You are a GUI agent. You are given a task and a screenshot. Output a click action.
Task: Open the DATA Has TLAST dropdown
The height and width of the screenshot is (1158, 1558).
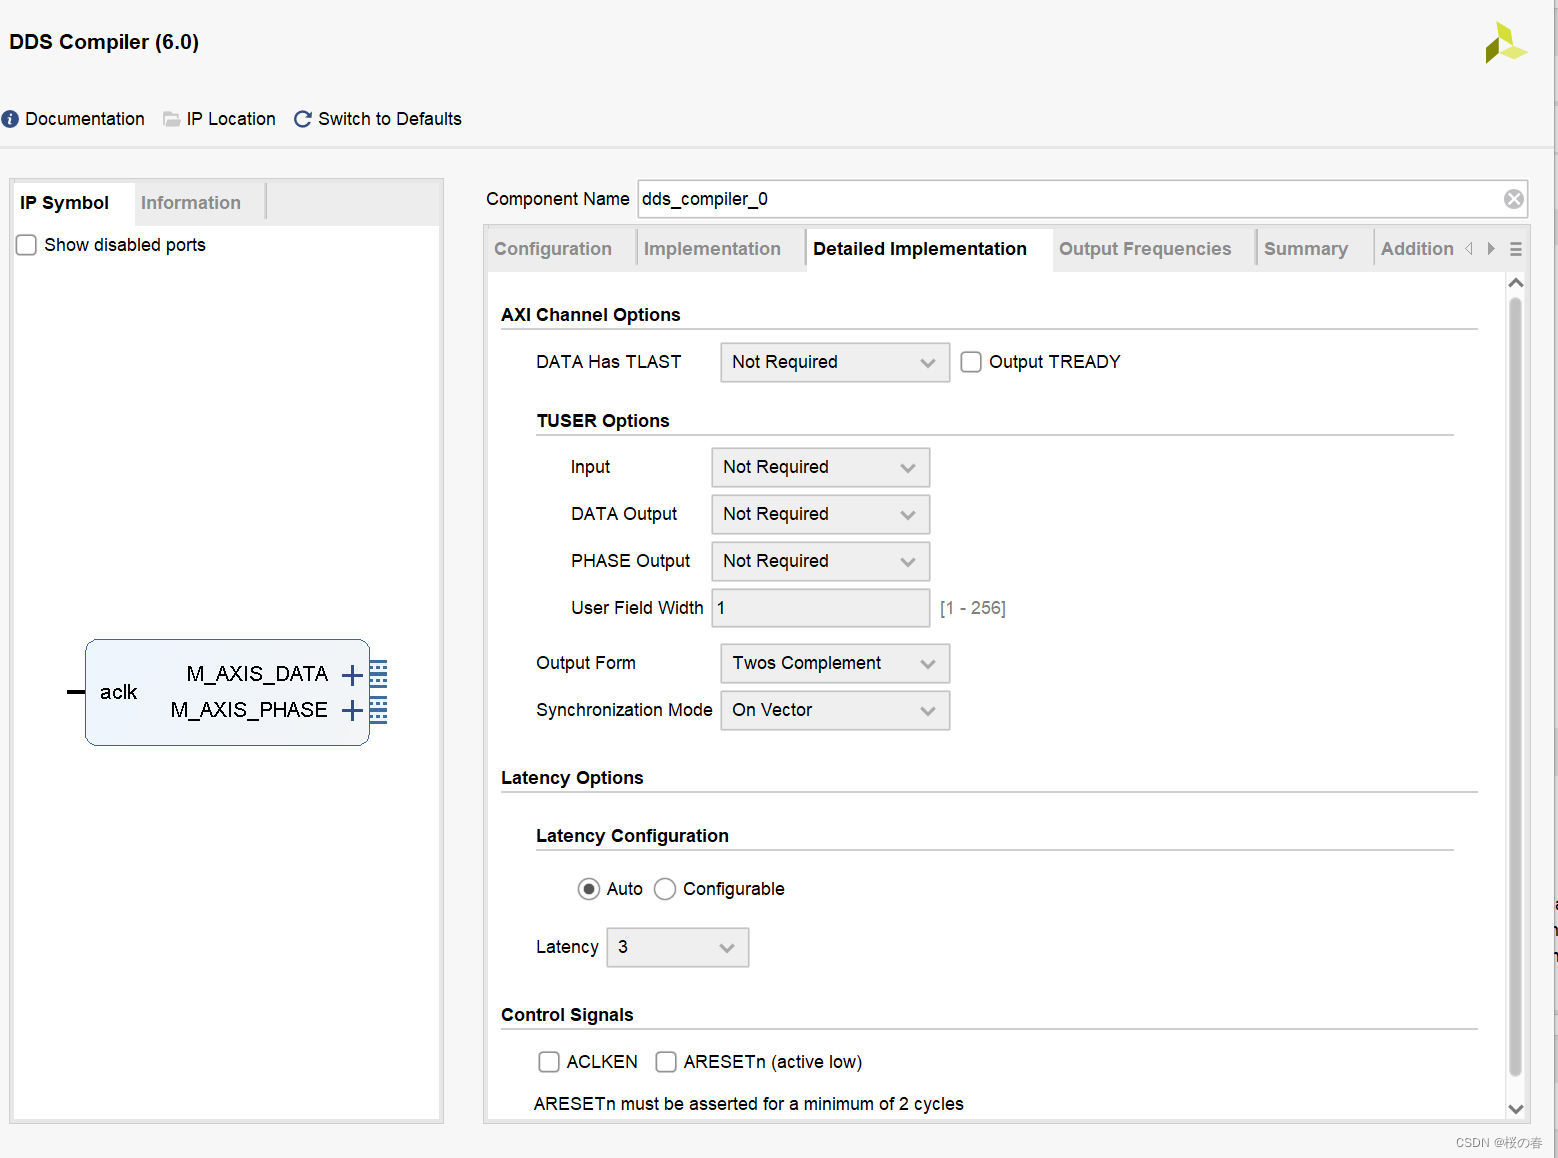point(835,362)
